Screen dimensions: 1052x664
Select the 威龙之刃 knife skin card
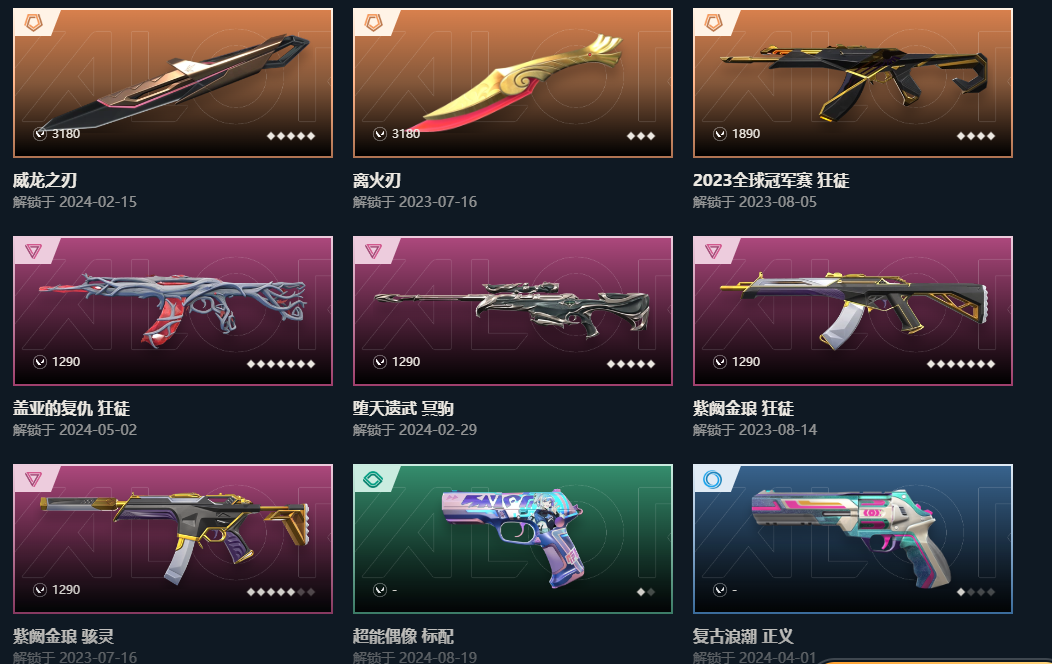coord(173,83)
